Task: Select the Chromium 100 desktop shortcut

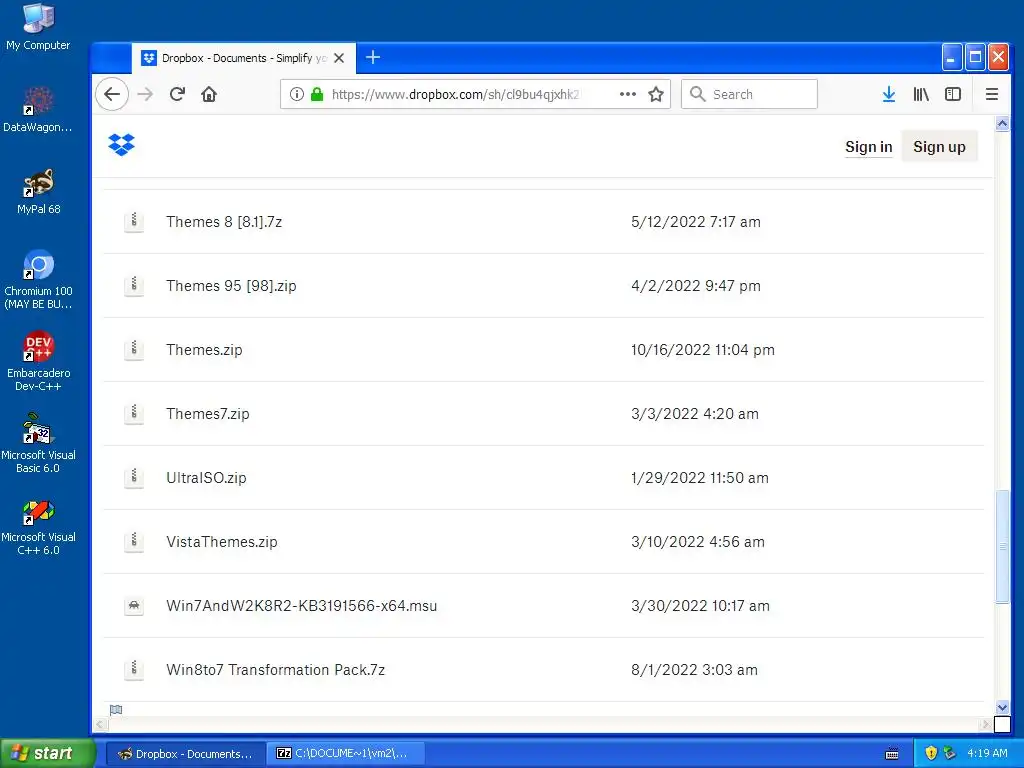Action: (39, 280)
